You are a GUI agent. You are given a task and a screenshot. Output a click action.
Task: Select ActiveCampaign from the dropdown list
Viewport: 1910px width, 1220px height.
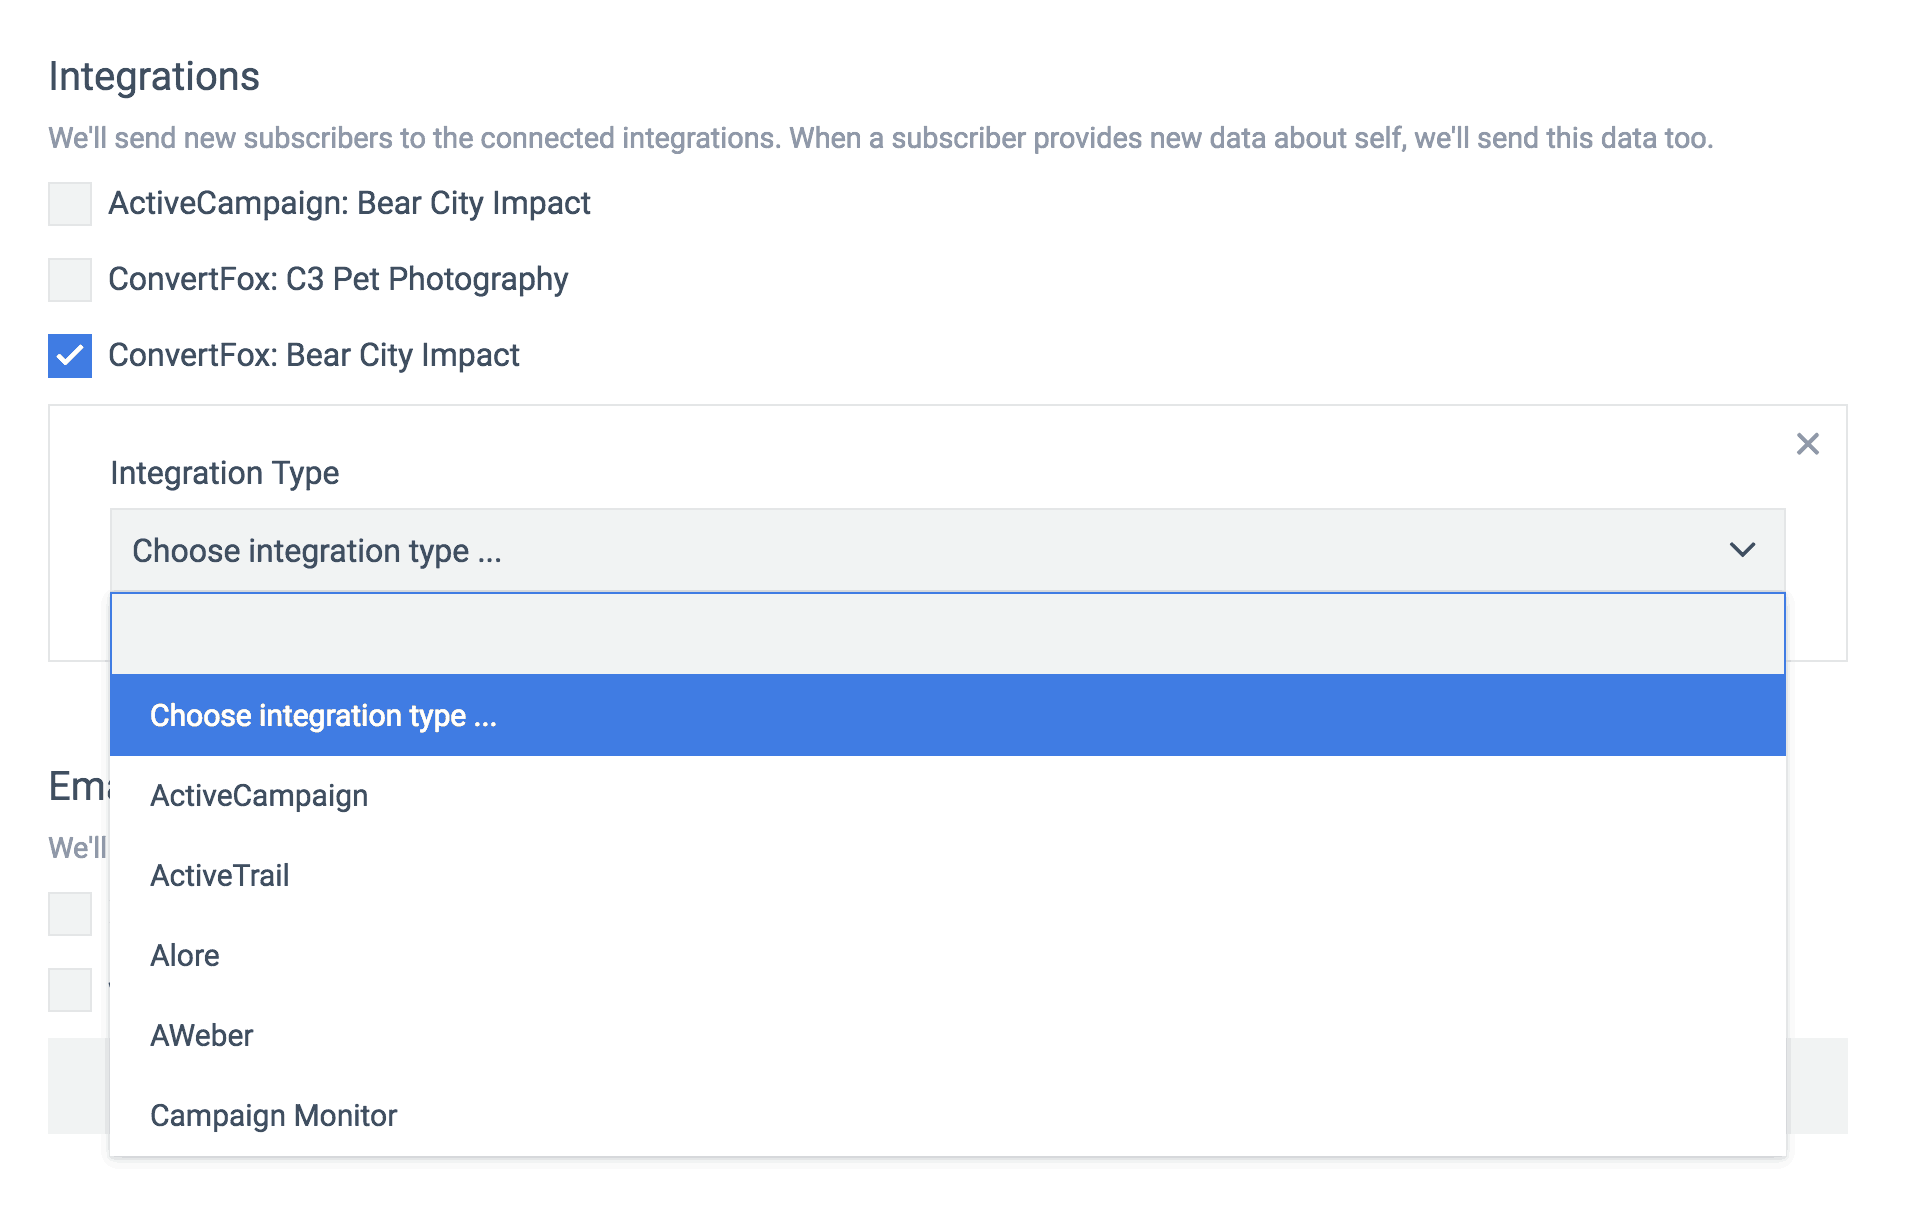[x=259, y=796]
